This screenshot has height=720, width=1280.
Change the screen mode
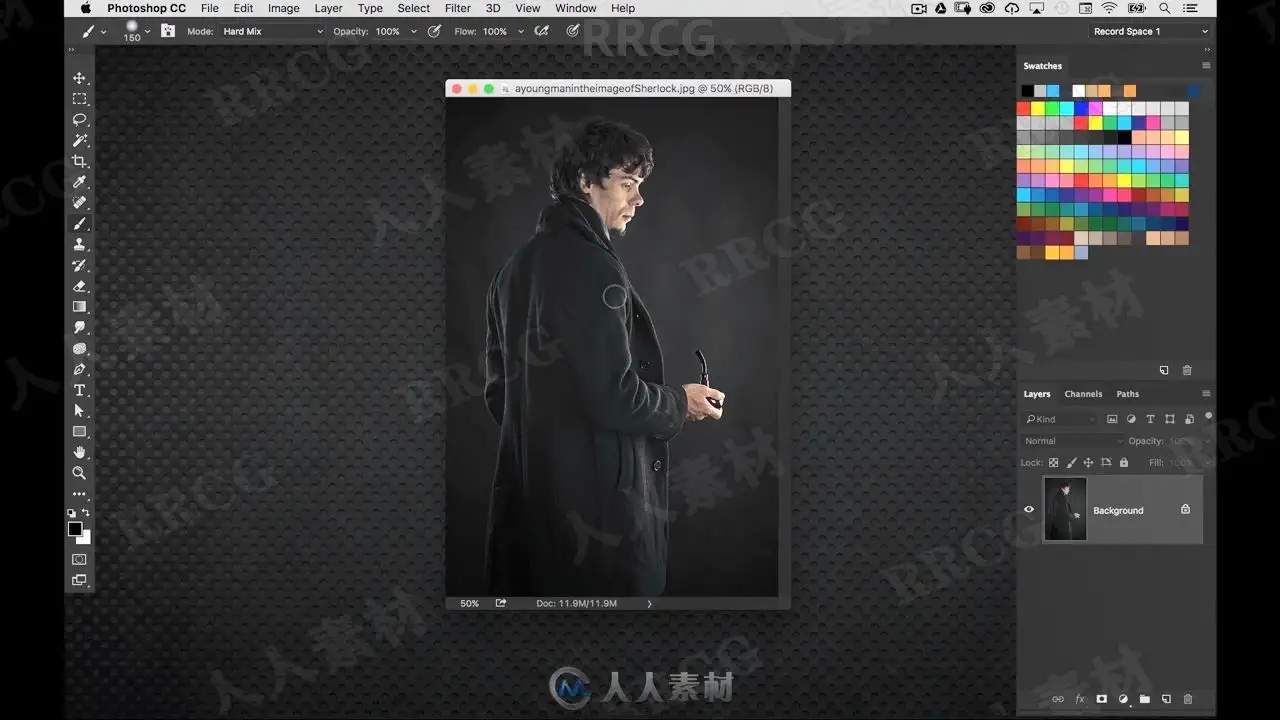click(80, 580)
